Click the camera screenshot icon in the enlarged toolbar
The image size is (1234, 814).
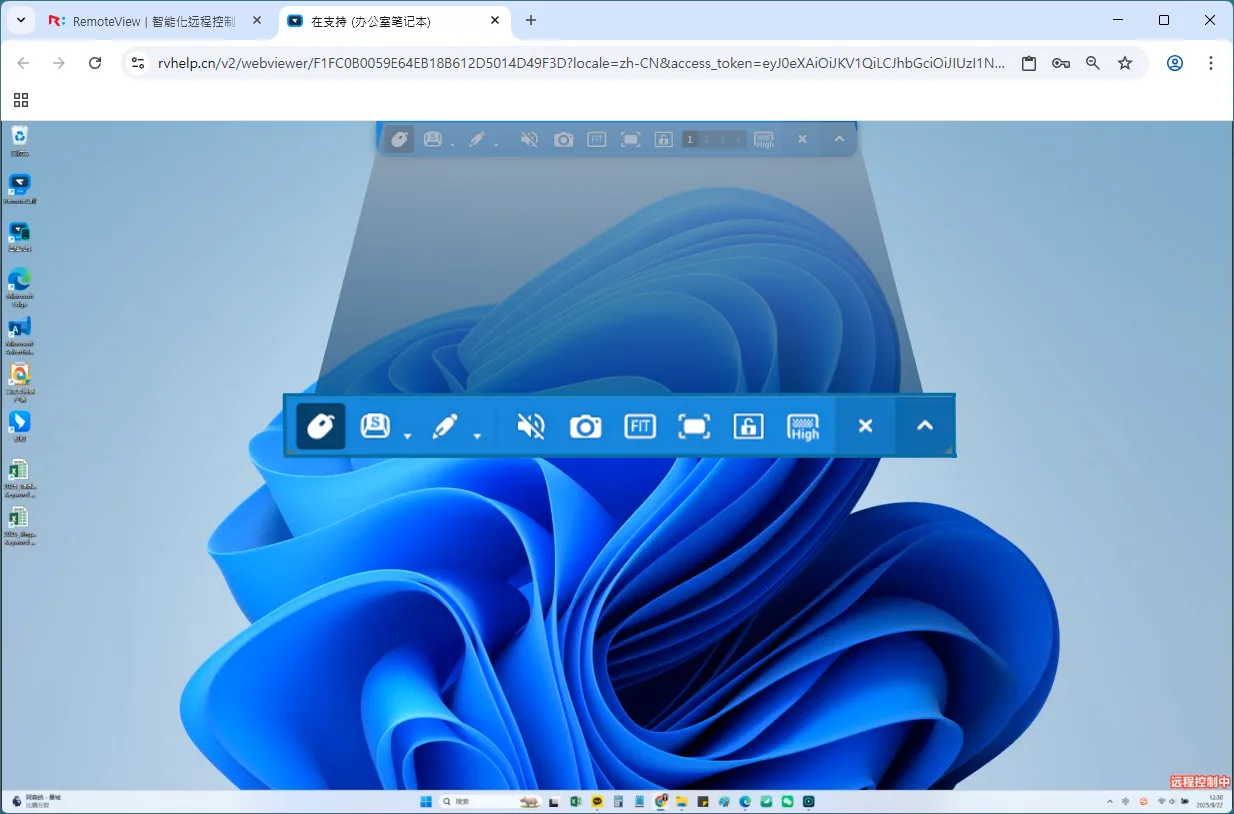[x=585, y=427]
